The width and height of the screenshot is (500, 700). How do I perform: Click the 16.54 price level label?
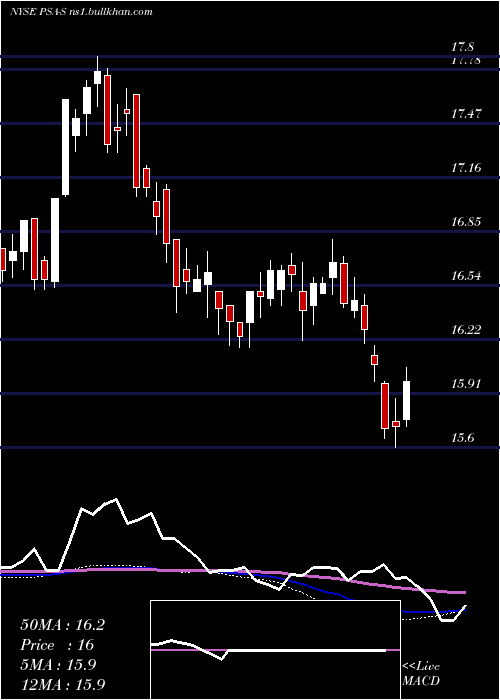pos(467,276)
